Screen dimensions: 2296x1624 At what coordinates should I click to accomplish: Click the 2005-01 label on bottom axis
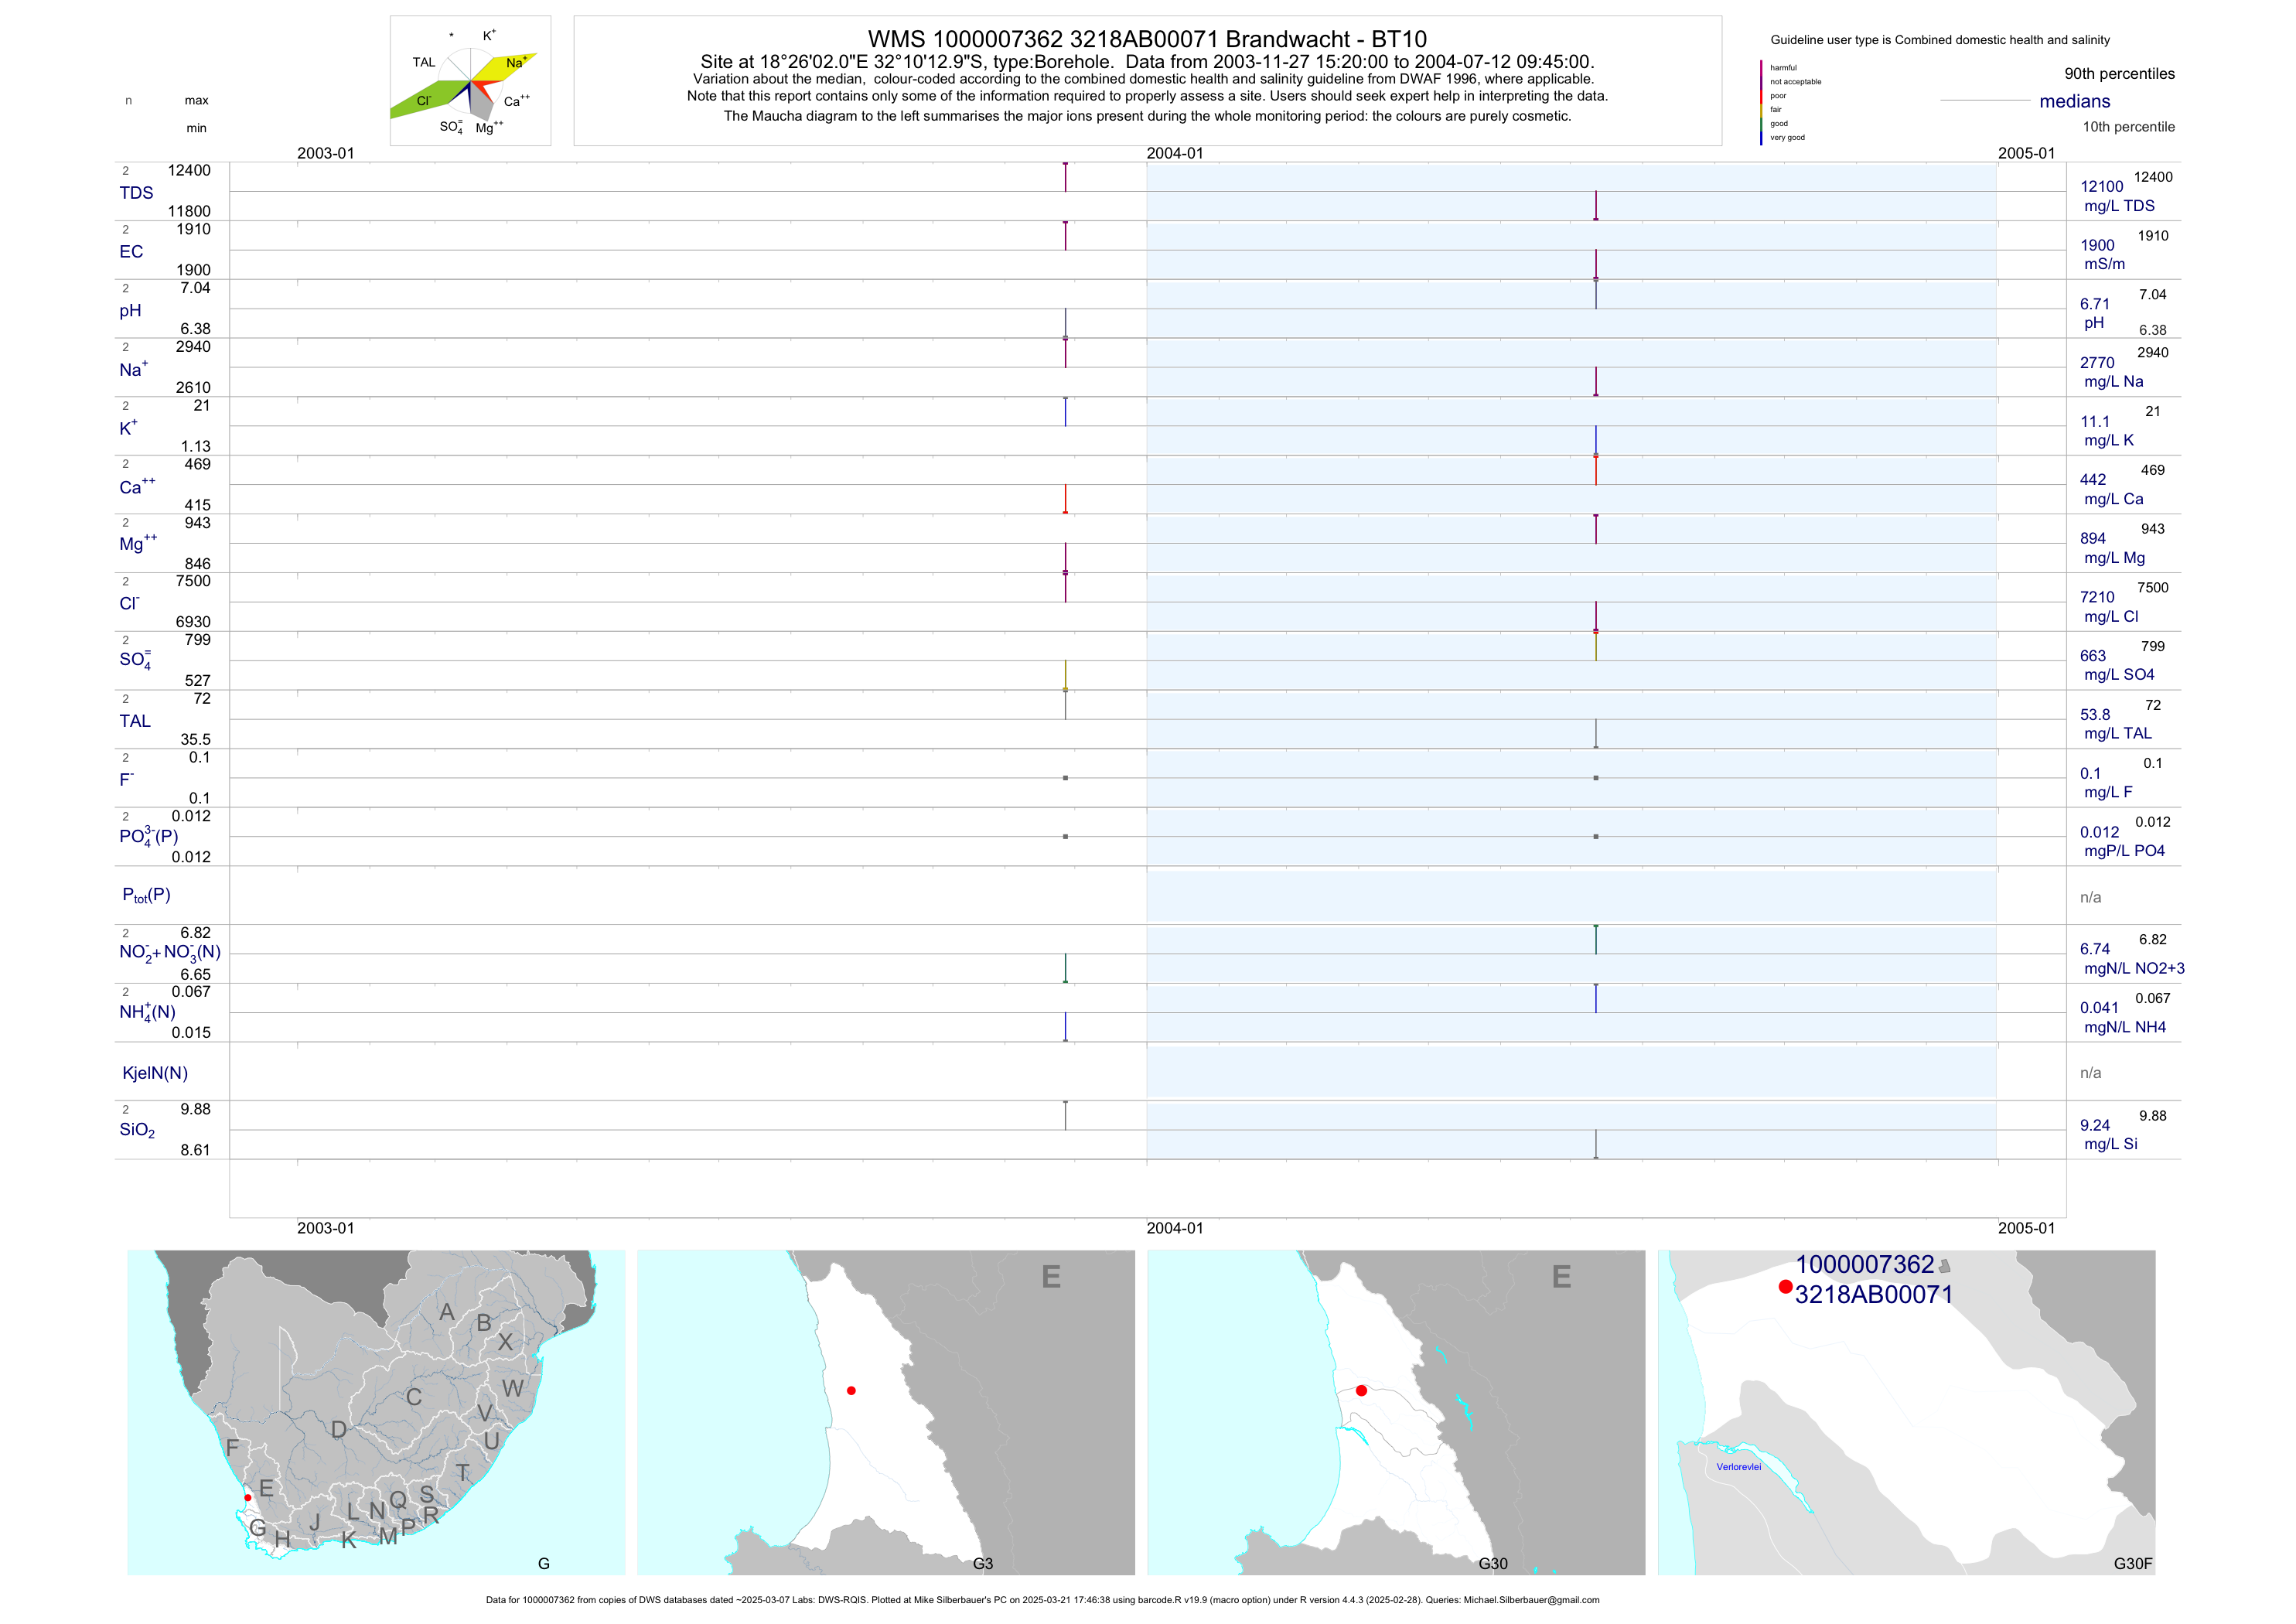[2026, 1228]
